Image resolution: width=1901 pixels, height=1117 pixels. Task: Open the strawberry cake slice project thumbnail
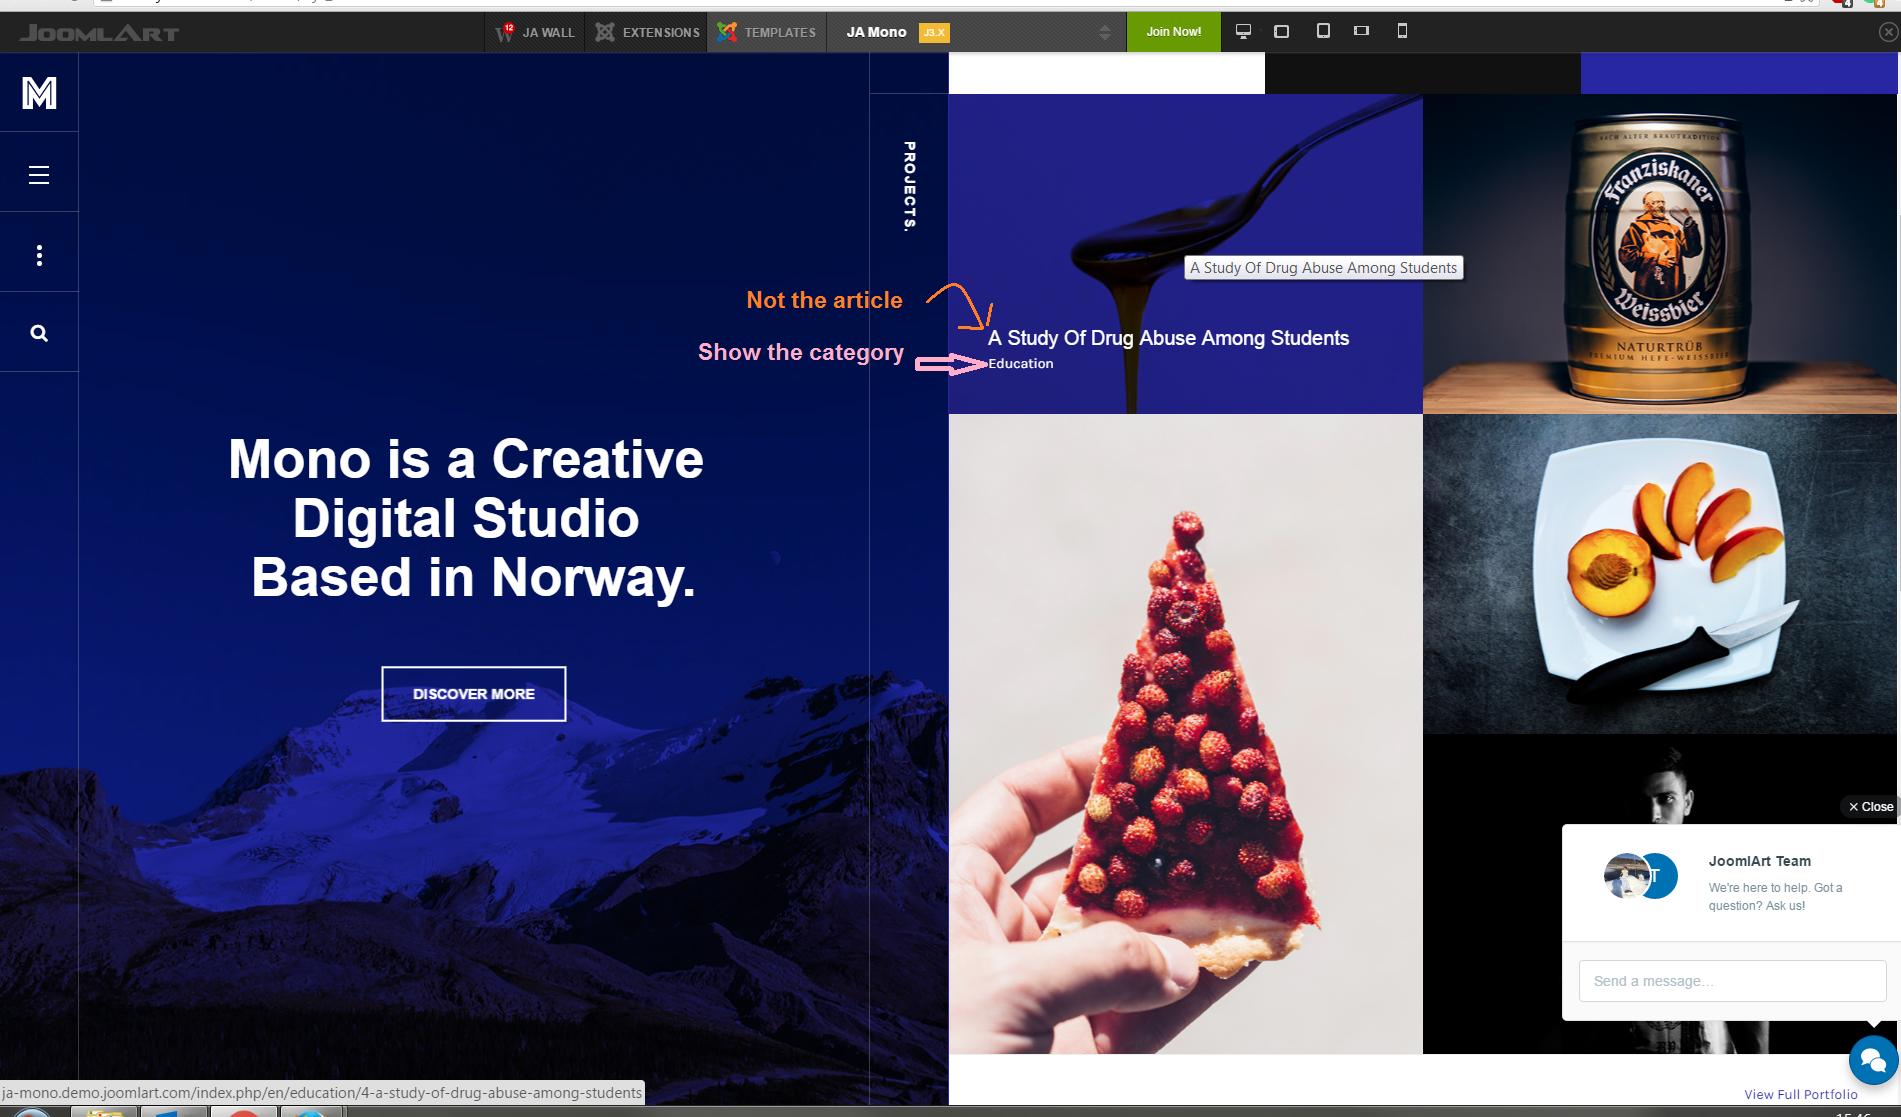(1186, 734)
